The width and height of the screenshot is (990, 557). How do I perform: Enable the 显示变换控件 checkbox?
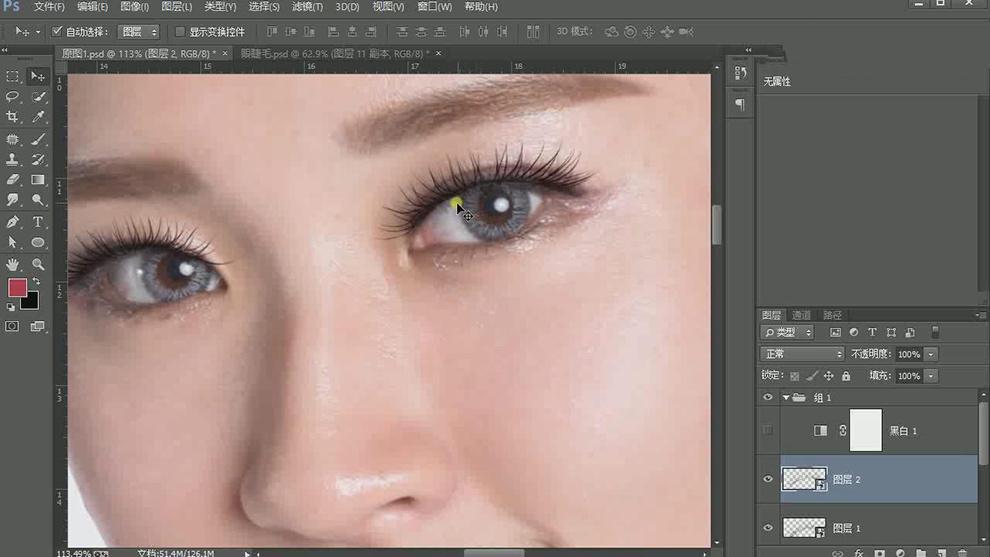point(180,32)
